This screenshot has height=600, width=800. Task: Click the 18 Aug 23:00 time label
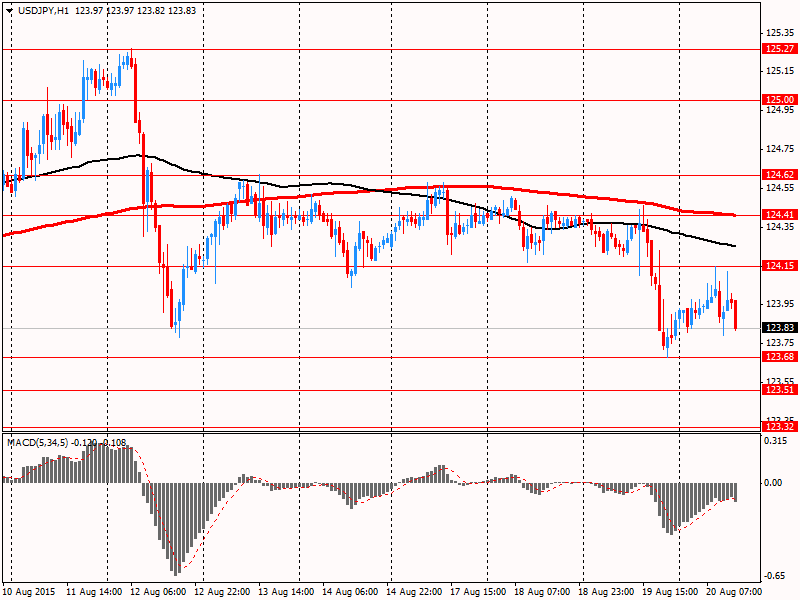click(x=606, y=592)
